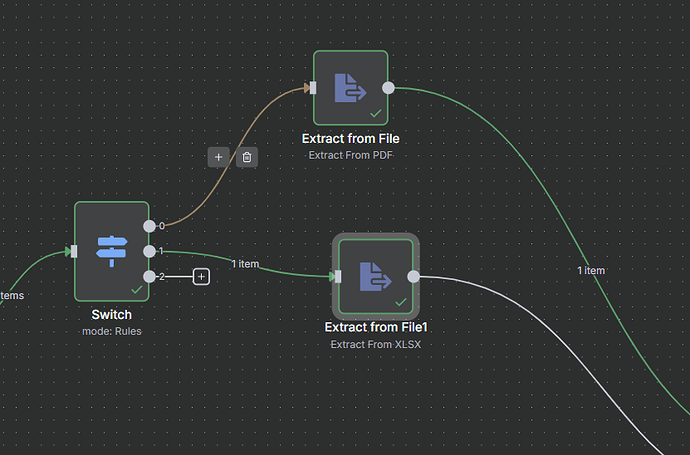Delete connection using trash icon
Image resolution: width=690 pixels, height=455 pixels.
247,157
